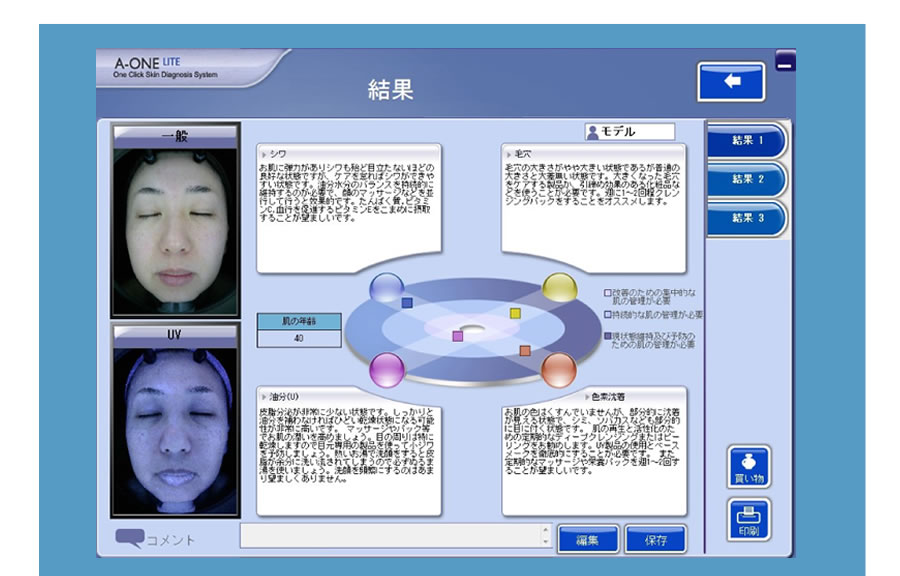Click the purple sphere near the oil panel
This screenshot has height=576, width=900.
click(x=386, y=370)
